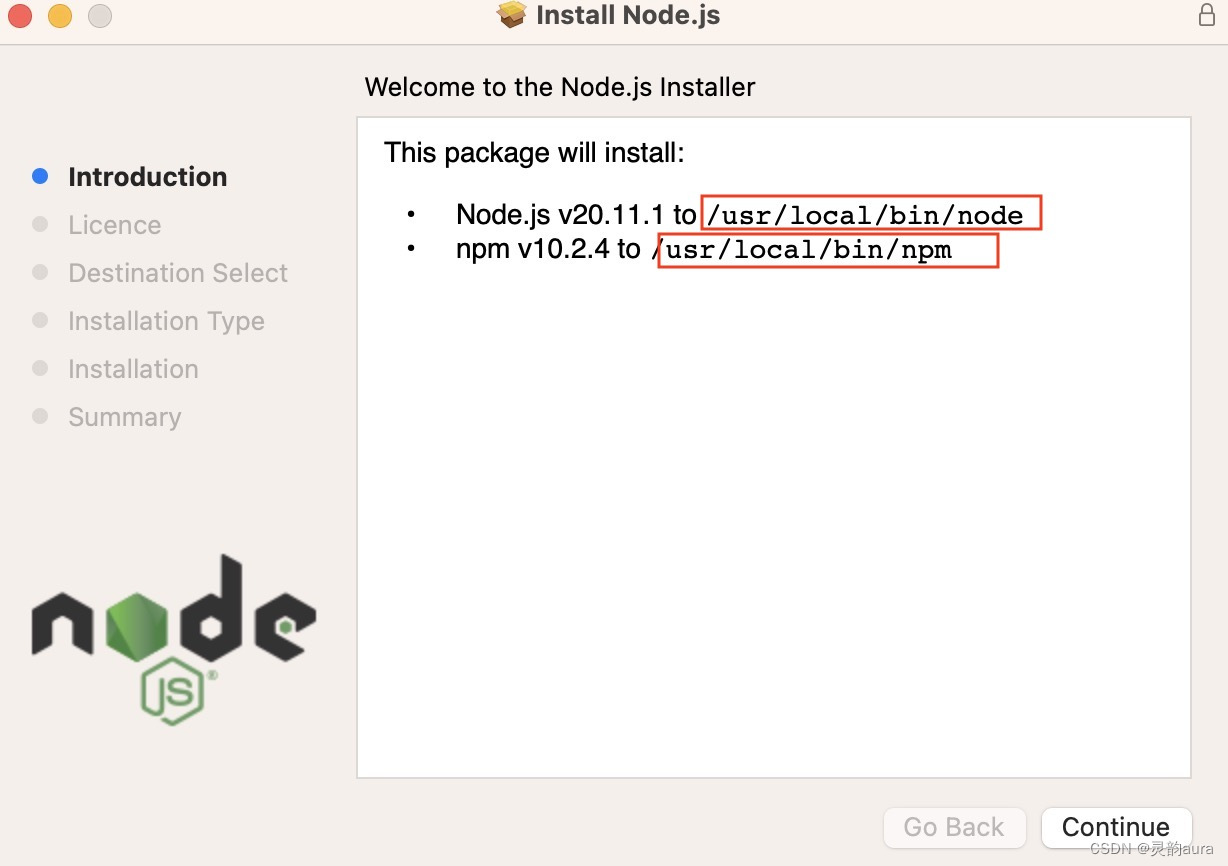Image resolution: width=1228 pixels, height=866 pixels.
Task: Click the Node.js logo in sidebar
Action: click(174, 639)
